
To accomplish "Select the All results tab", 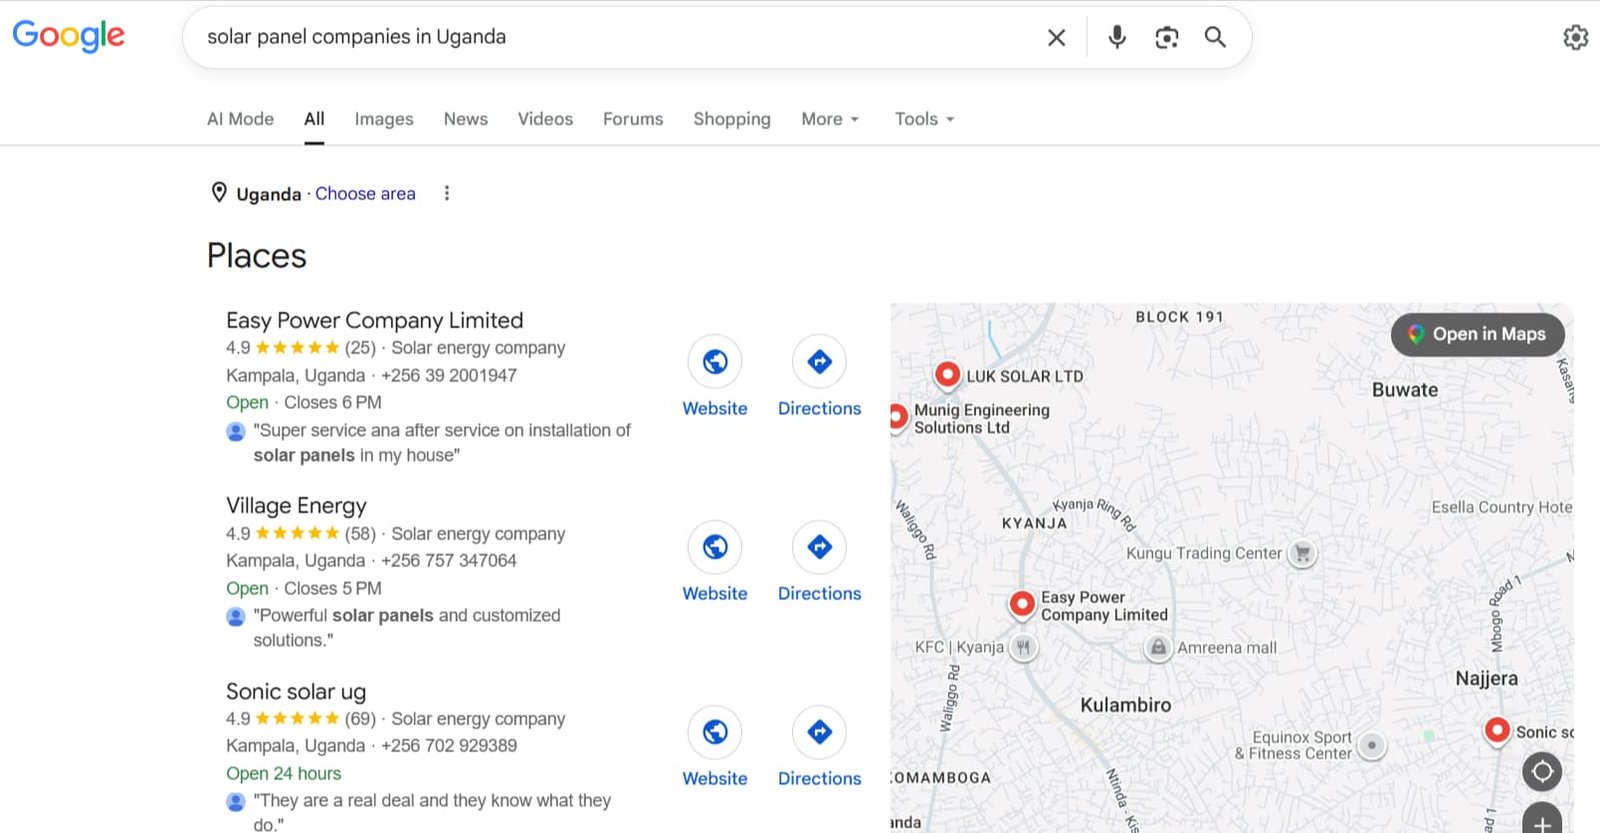I will click(x=314, y=119).
